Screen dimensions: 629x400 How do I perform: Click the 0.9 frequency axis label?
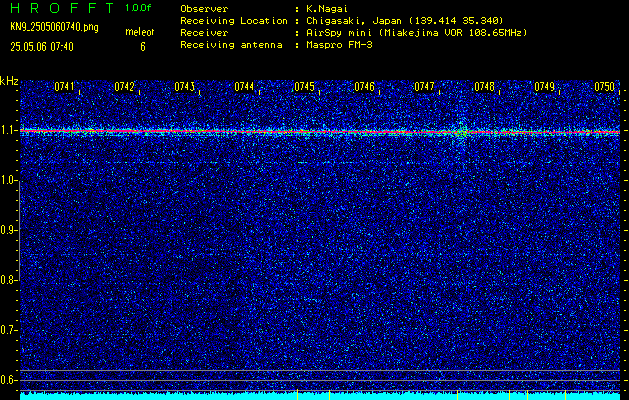[x=8, y=230]
